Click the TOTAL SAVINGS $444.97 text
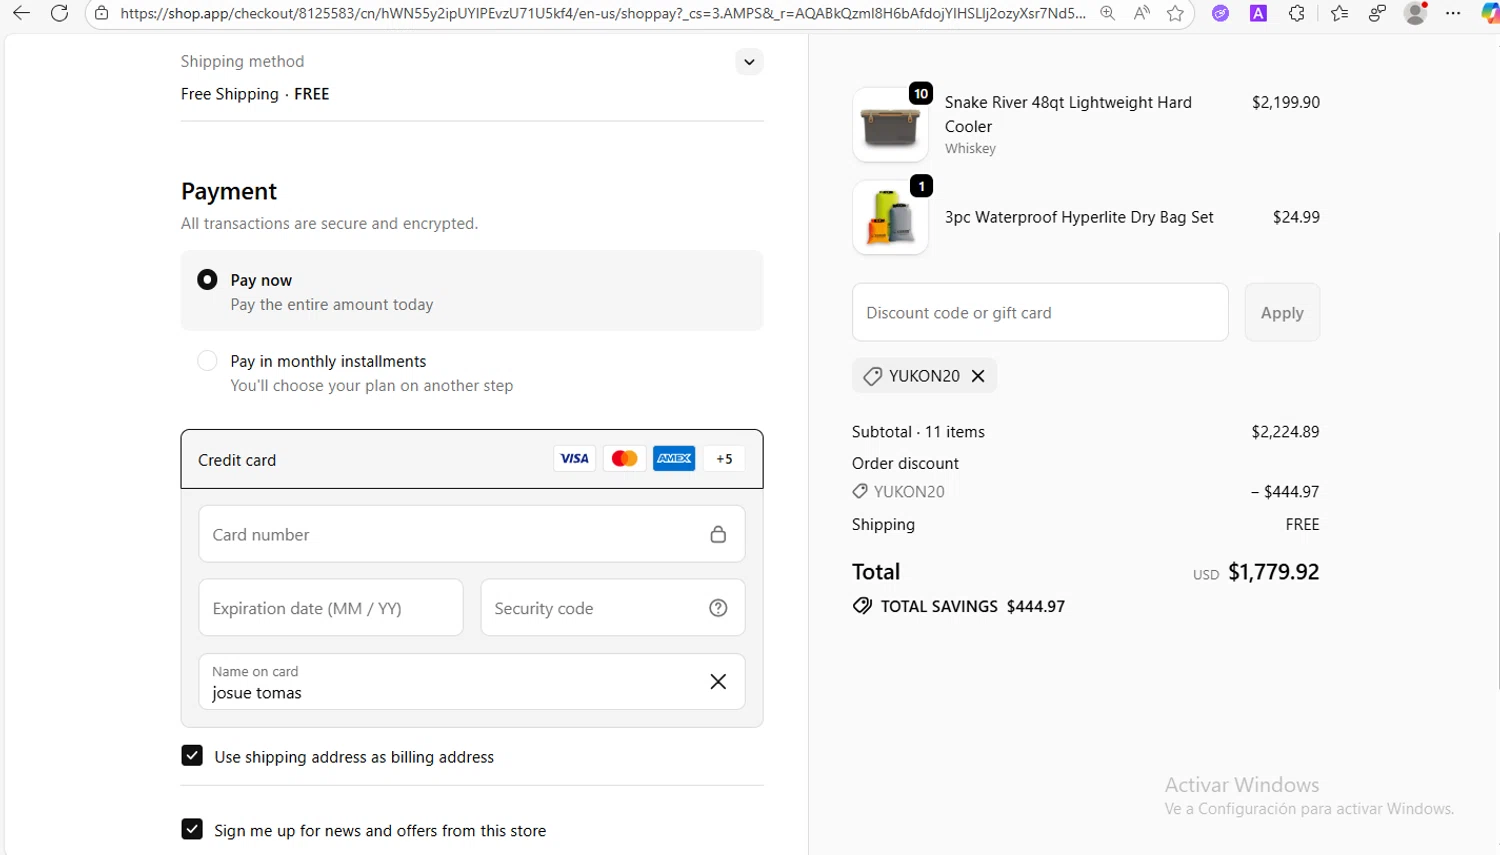Viewport: 1500px width, 855px height. [973, 606]
